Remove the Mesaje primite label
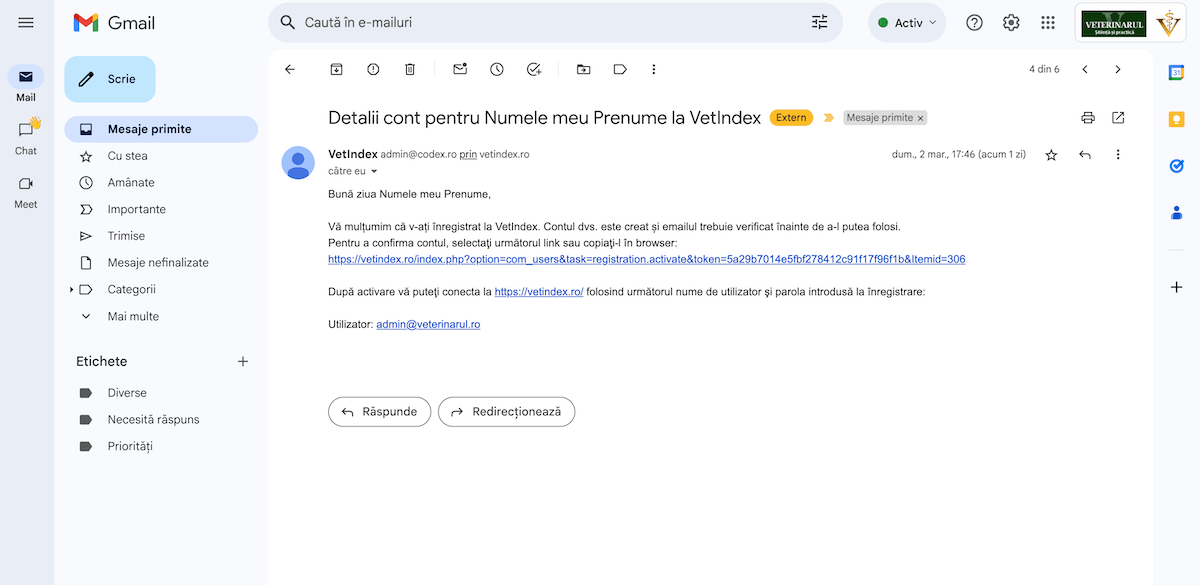The height and width of the screenshot is (585, 1200). 921,118
